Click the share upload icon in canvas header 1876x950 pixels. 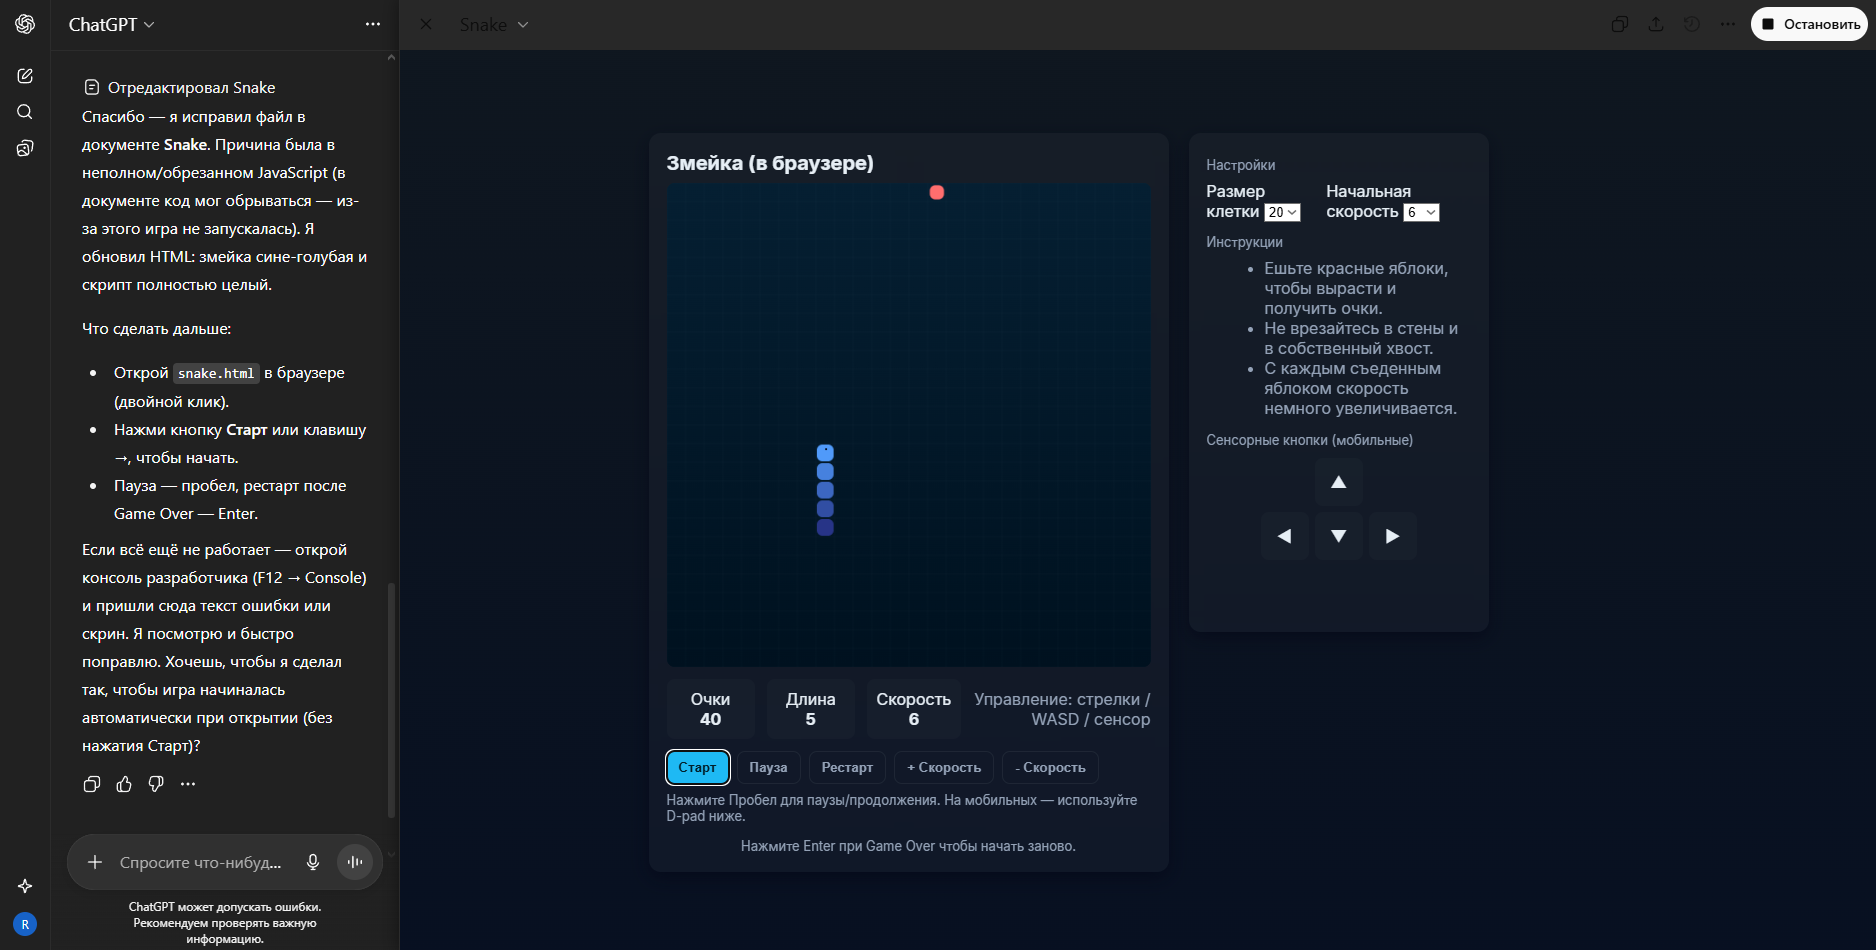(x=1656, y=24)
